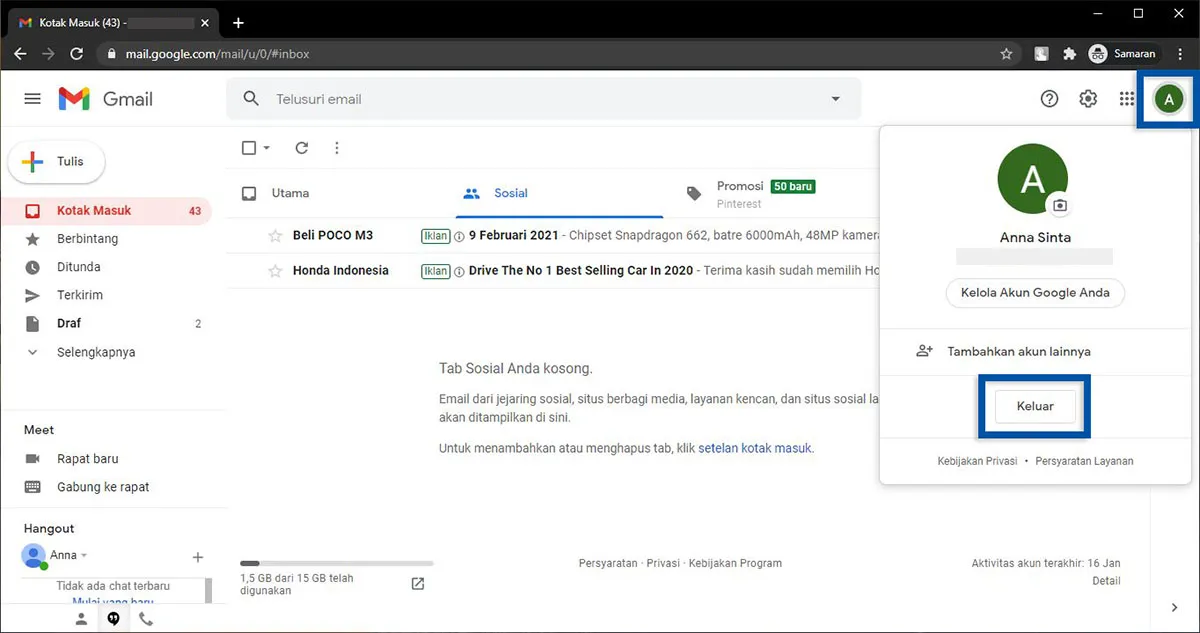
Task: Click the Google apps grid icon
Action: [x=1126, y=98]
